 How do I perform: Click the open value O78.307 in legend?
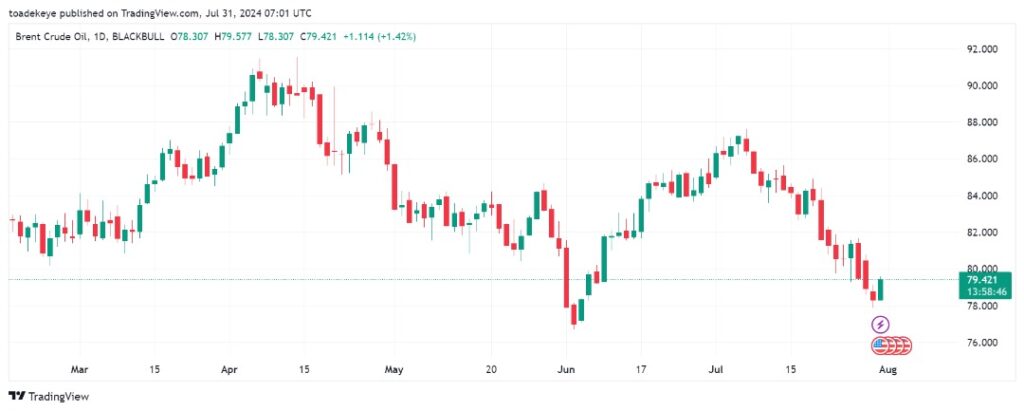(195, 36)
